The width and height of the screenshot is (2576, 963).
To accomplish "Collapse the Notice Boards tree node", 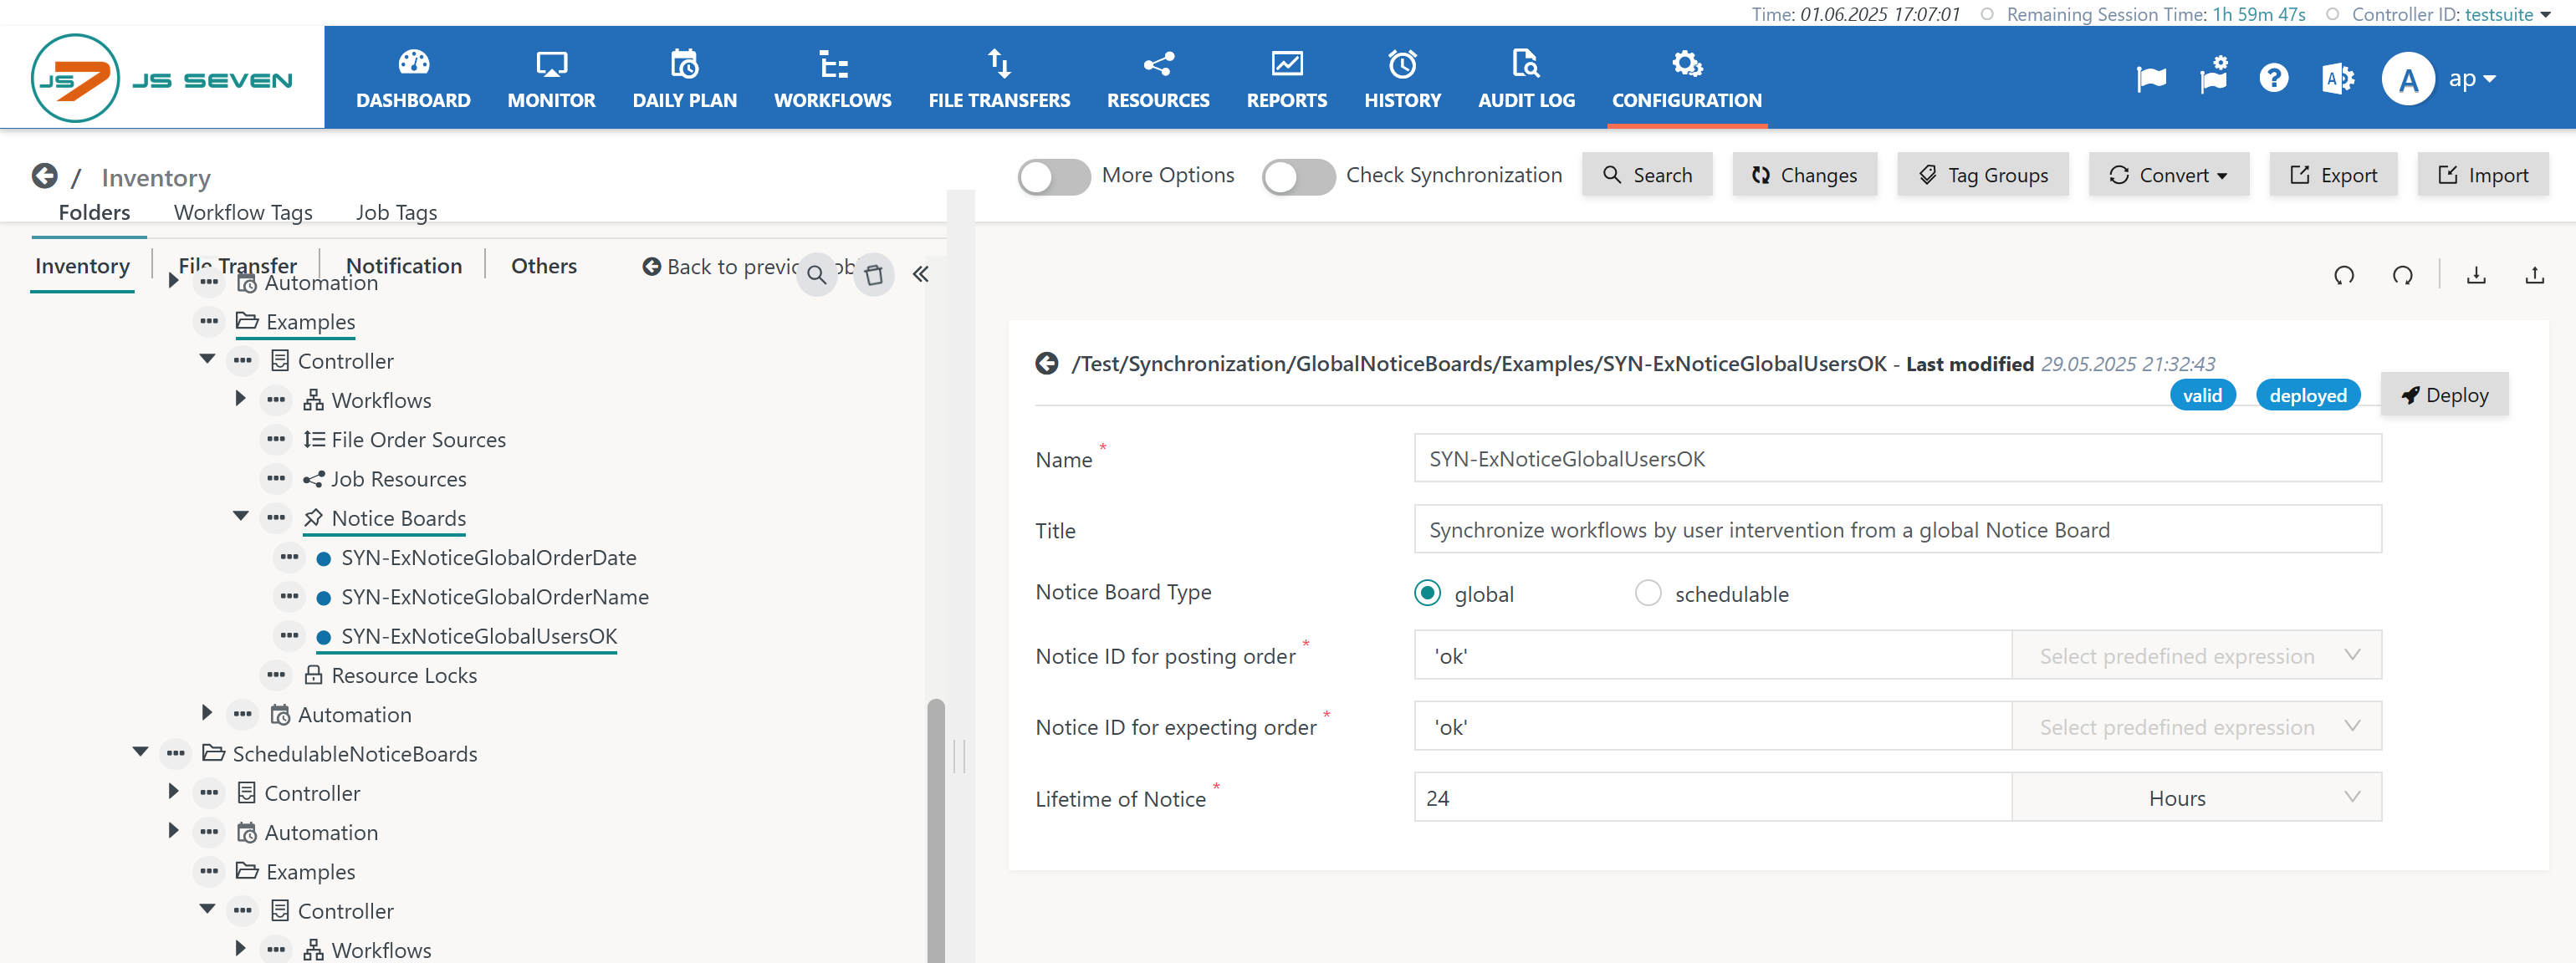I will (x=241, y=516).
